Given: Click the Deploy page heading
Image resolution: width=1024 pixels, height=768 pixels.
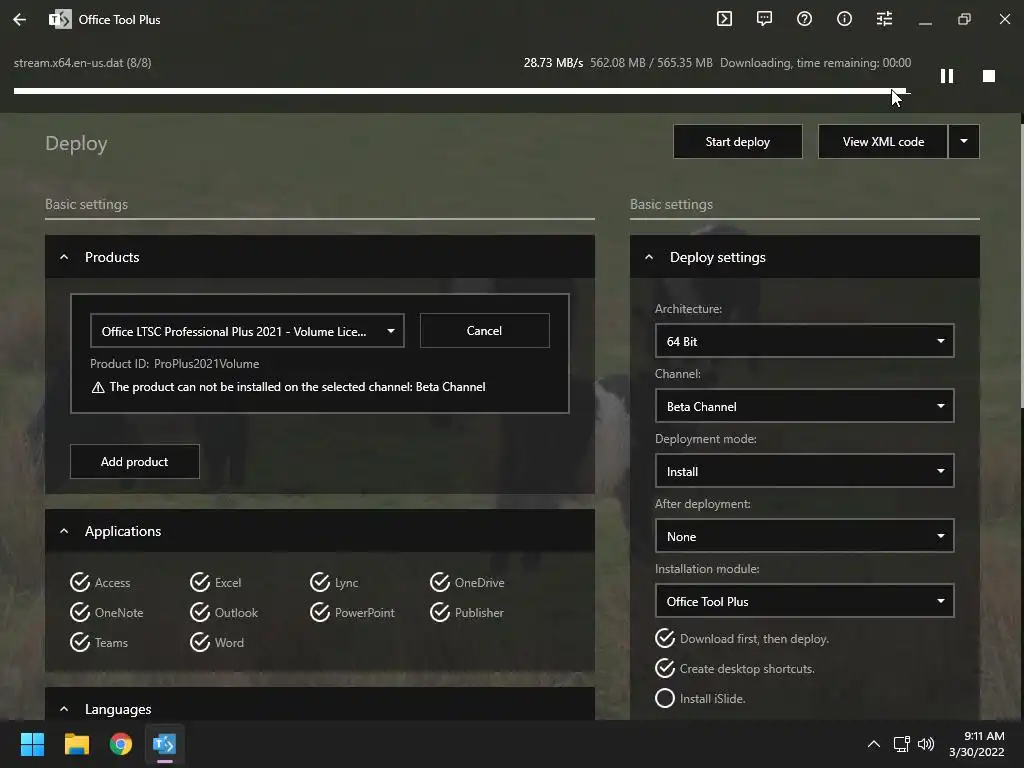Looking at the screenshot, I should (76, 143).
